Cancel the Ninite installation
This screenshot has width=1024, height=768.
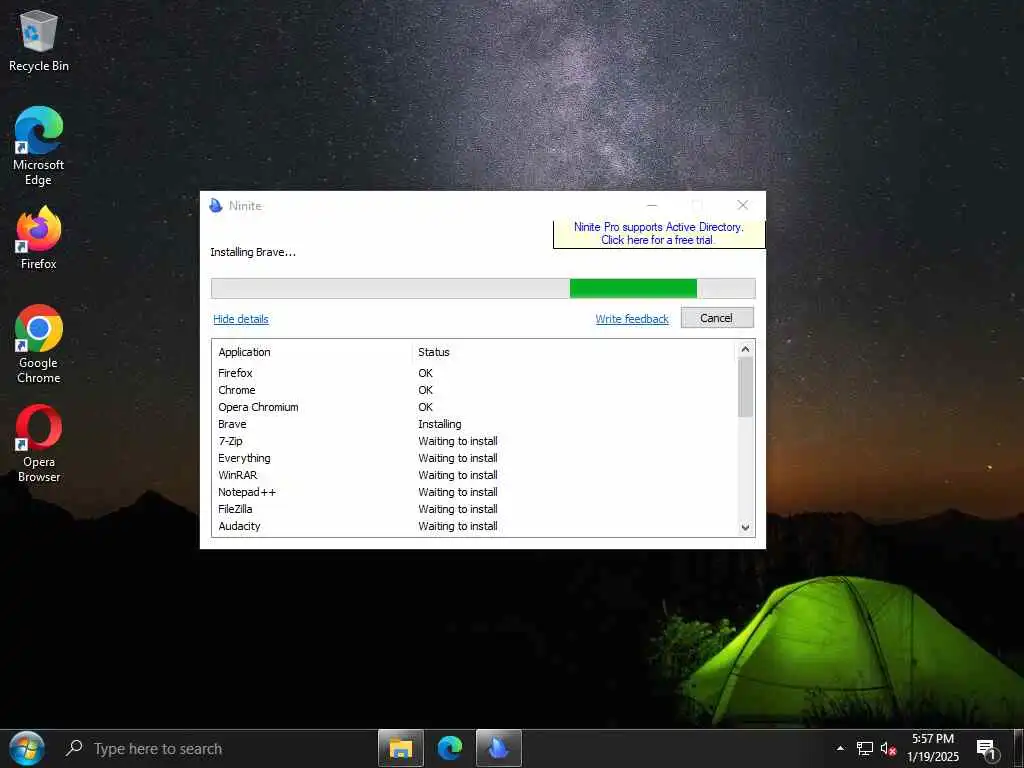(717, 318)
